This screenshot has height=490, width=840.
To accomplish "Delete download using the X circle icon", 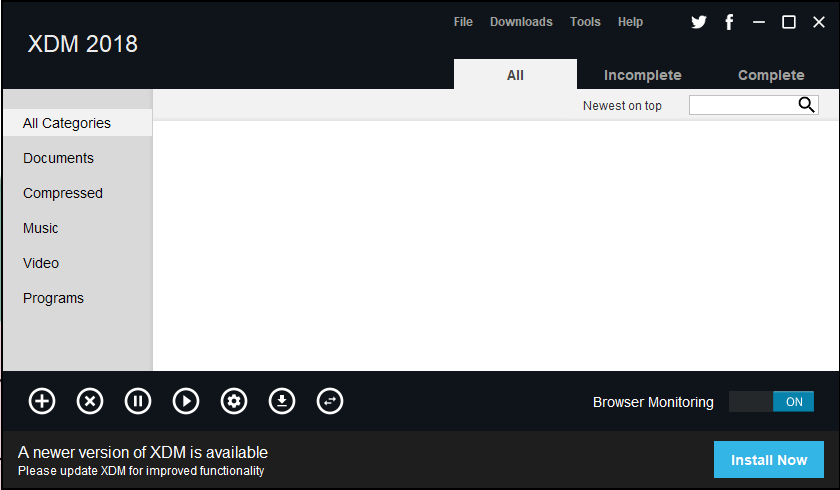I will click(90, 401).
